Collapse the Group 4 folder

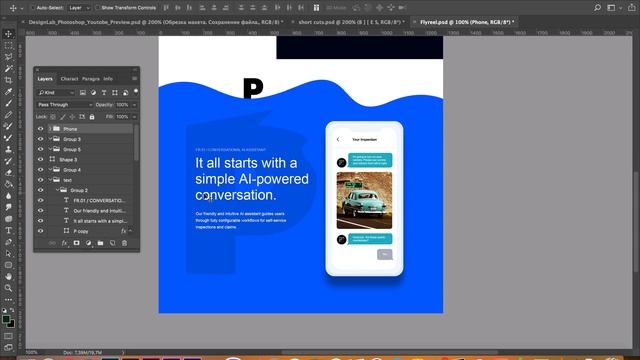[x=50, y=169]
